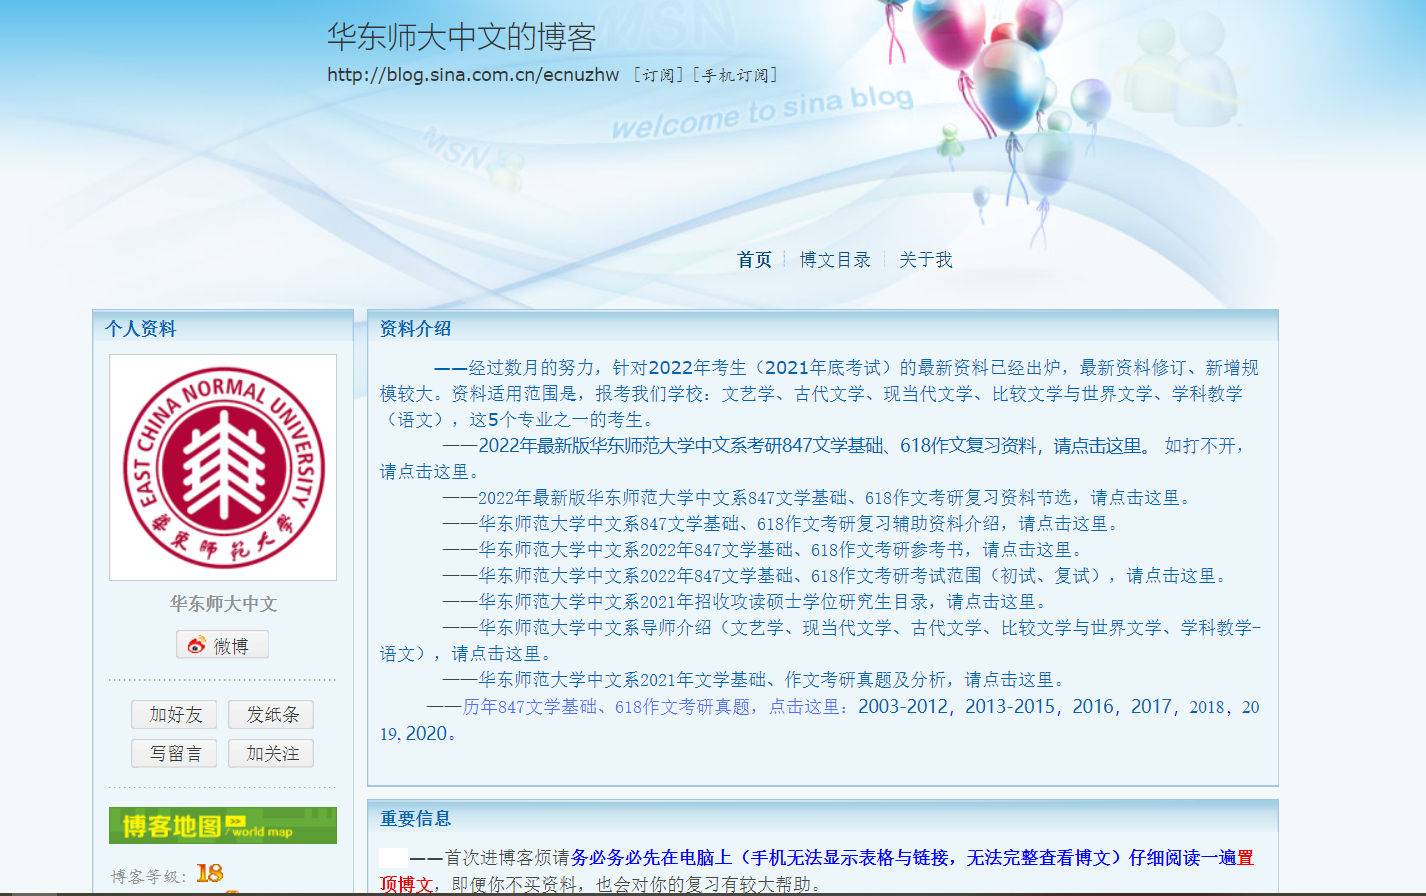The width and height of the screenshot is (1426, 896).
Task: Click the Weibo 微博 button under the profile
Action: 222,645
